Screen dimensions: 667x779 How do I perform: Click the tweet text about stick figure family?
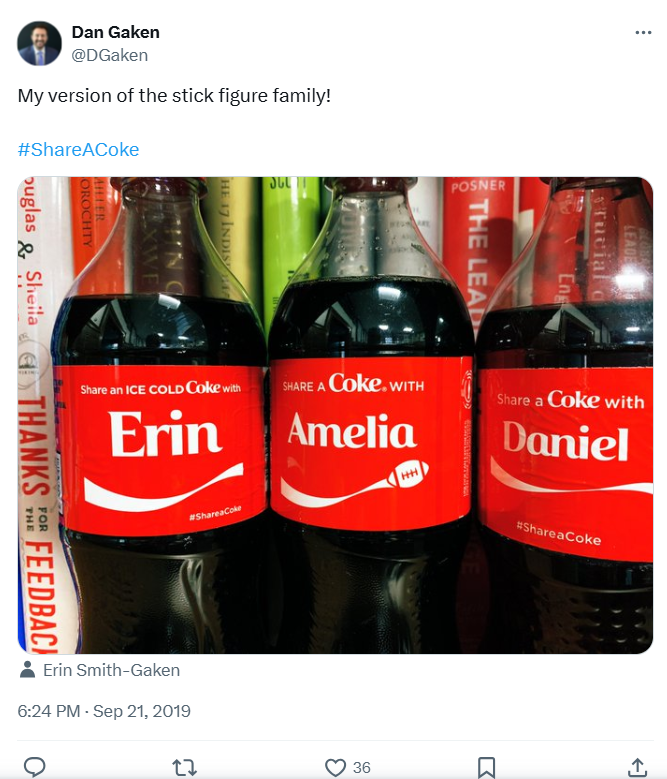(x=174, y=95)
